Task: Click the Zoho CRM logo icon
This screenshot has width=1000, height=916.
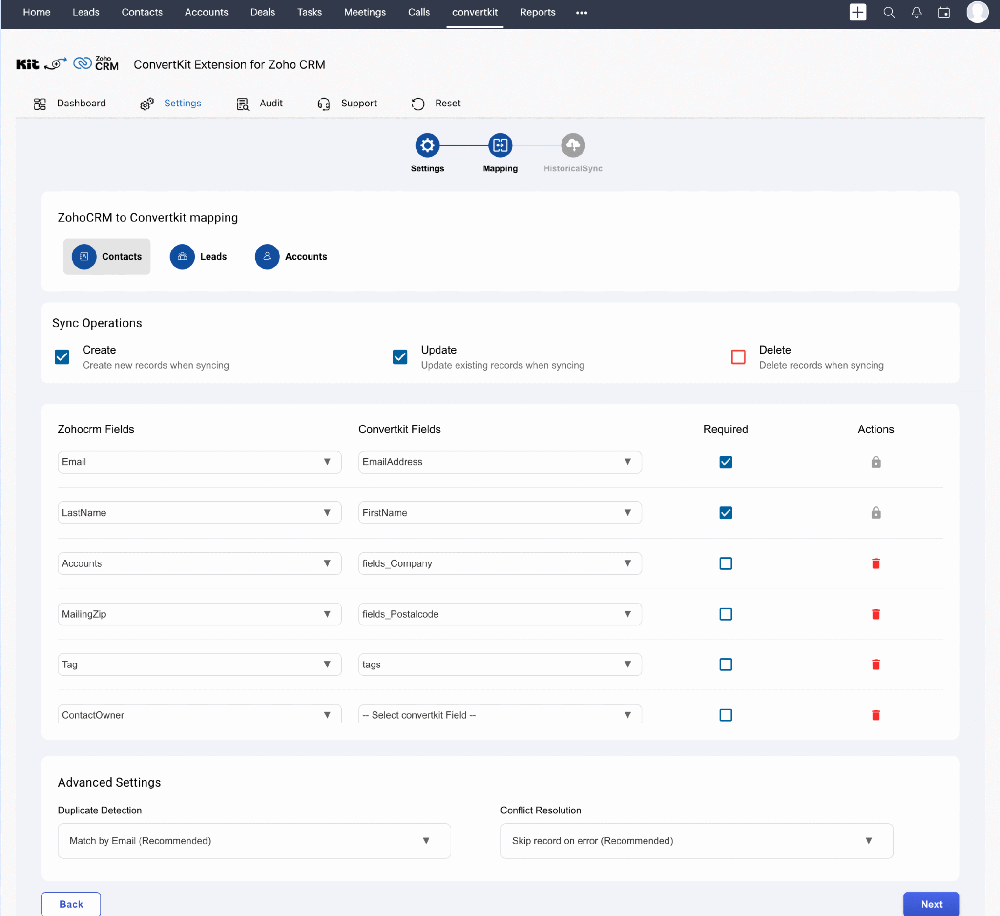Action: [96, 63]
